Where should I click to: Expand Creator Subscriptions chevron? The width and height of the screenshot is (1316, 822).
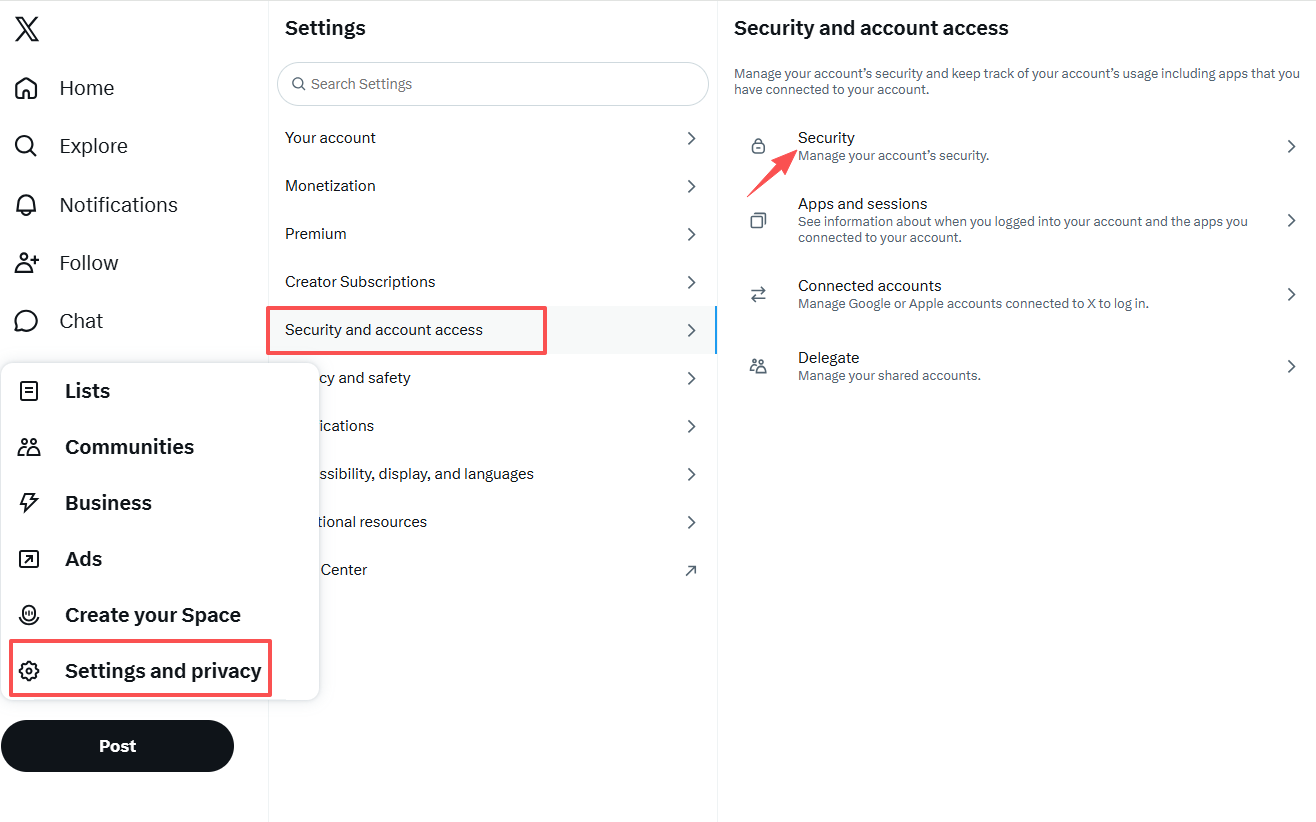[691, 282]
